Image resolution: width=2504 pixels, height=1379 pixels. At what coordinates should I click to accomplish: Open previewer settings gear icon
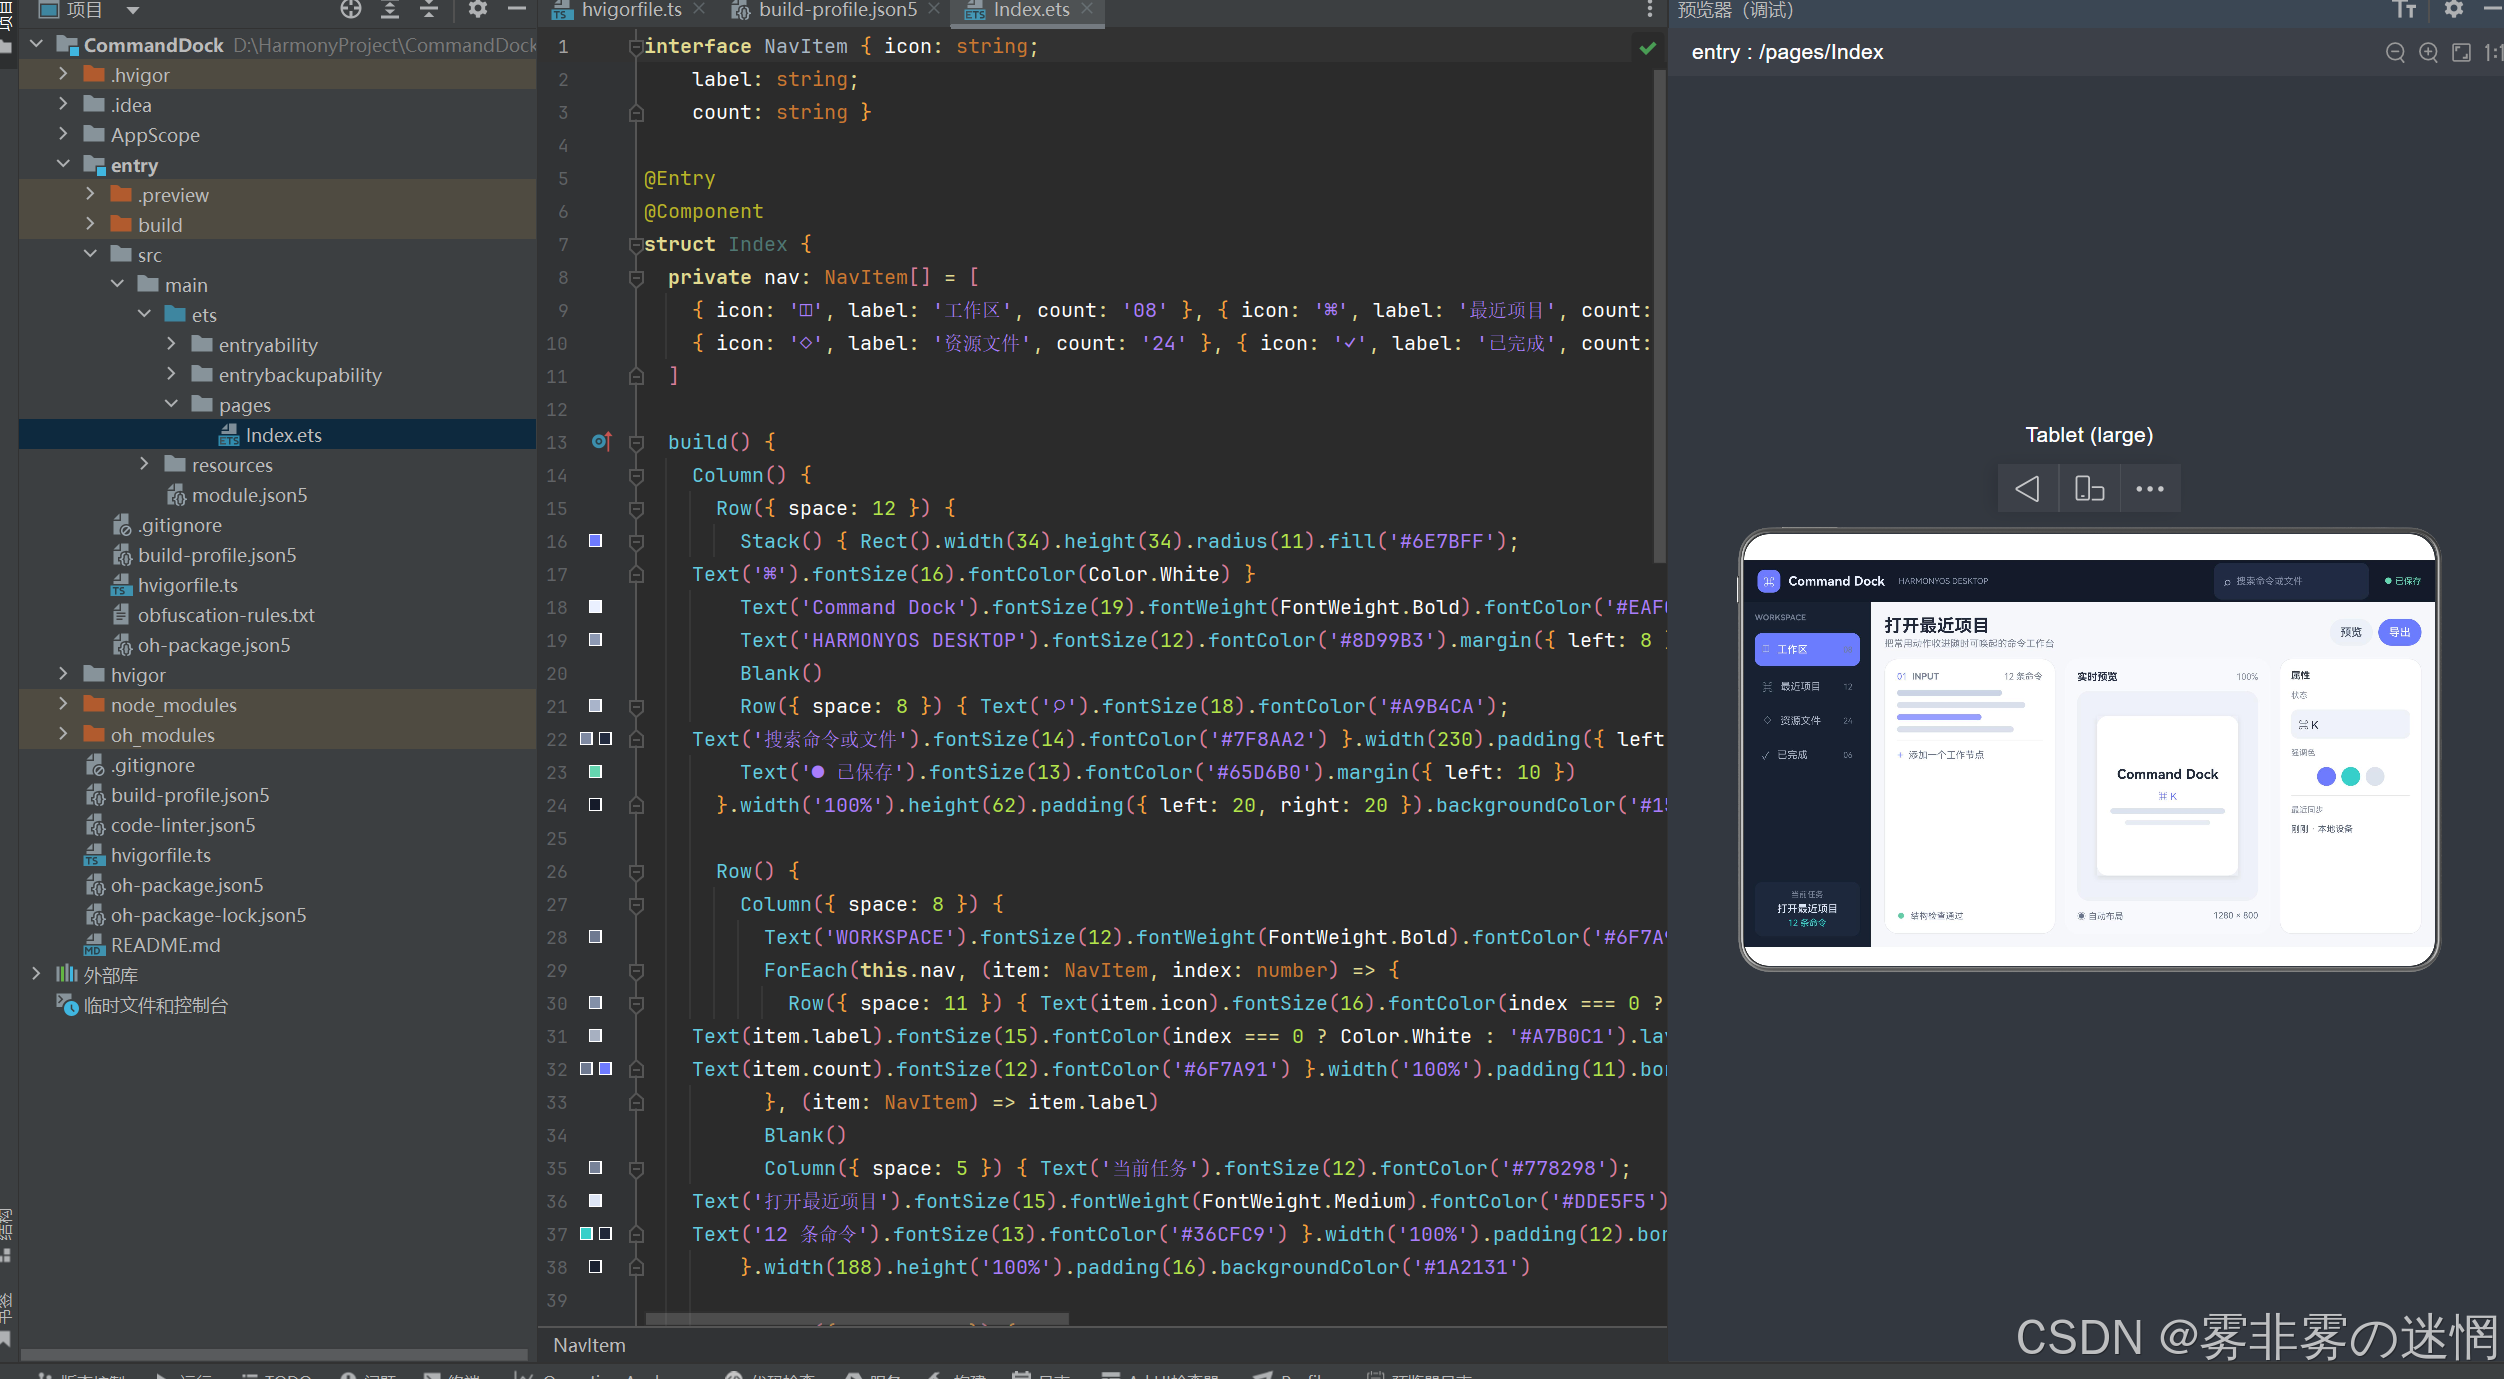[2453, 10]
